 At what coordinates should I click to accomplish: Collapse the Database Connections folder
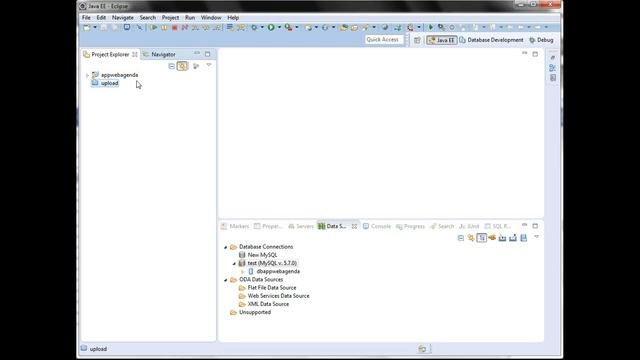click(225, 247)
